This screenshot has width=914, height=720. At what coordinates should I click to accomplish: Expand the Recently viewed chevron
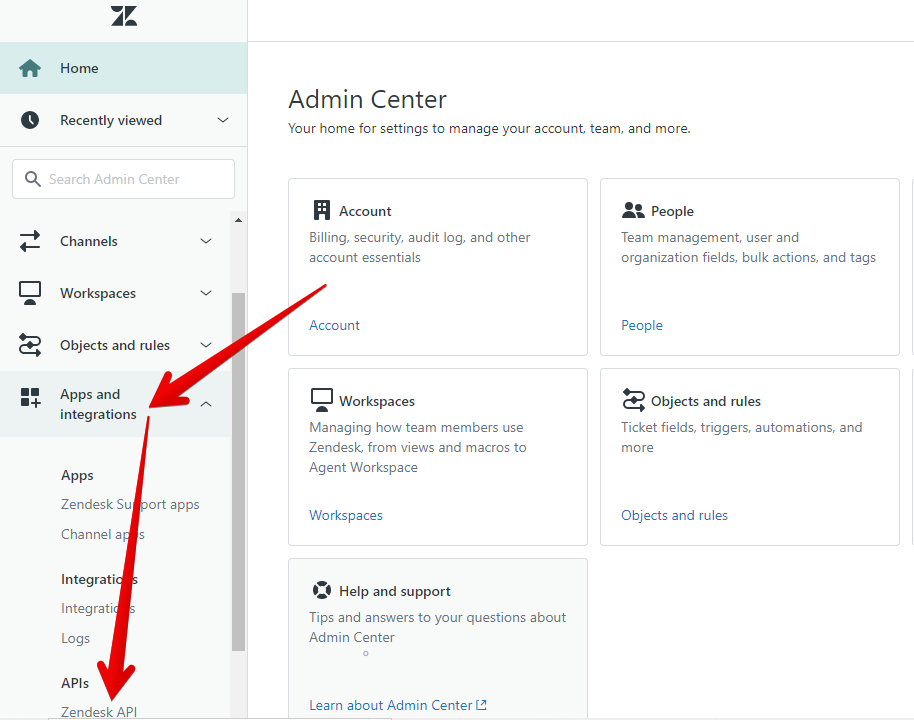(223, 120)
